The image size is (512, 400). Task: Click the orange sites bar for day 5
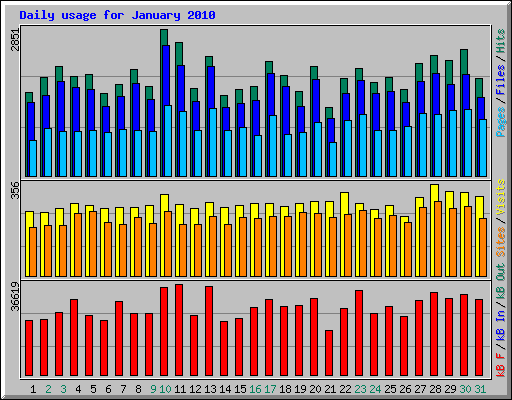93,244
